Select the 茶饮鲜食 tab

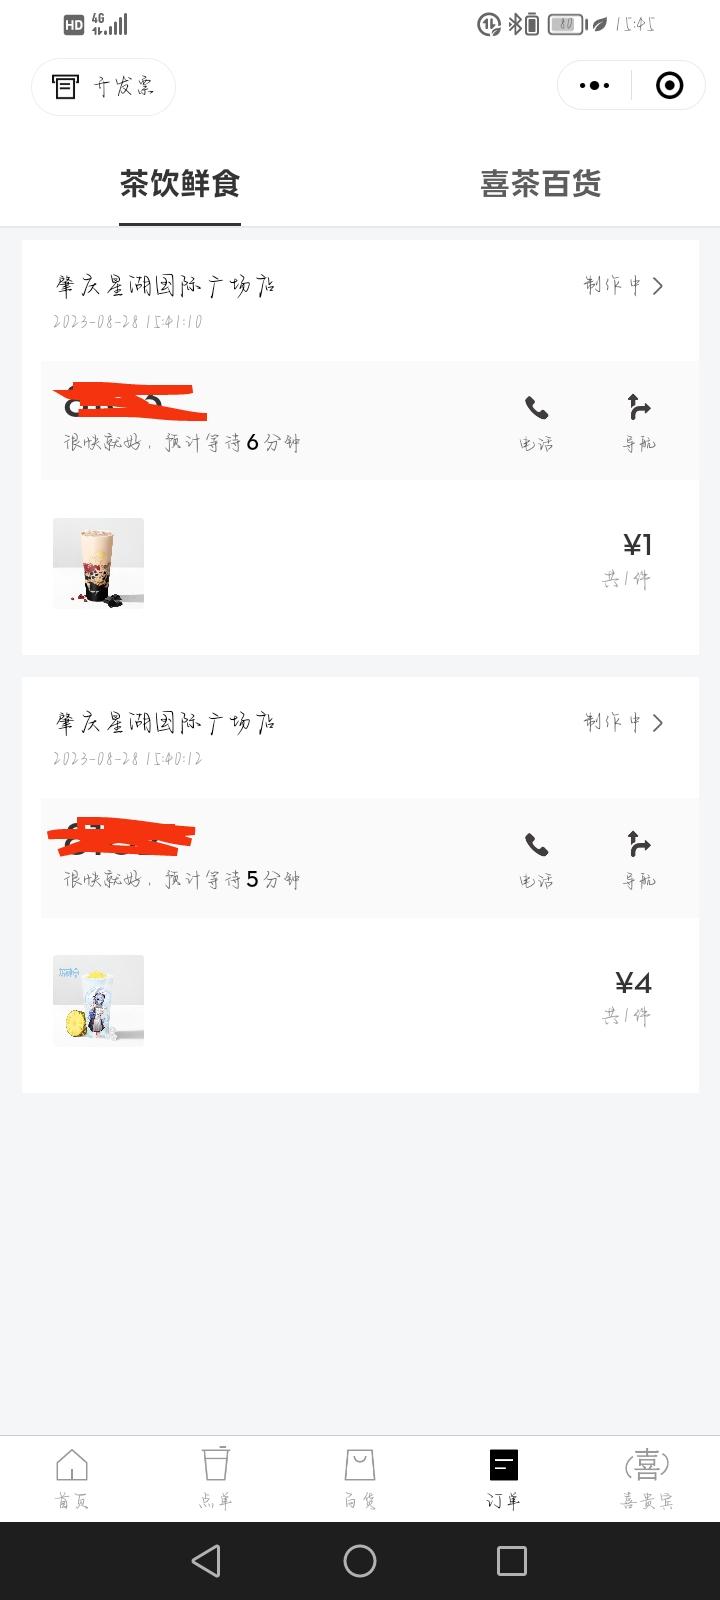click(180, 184)
